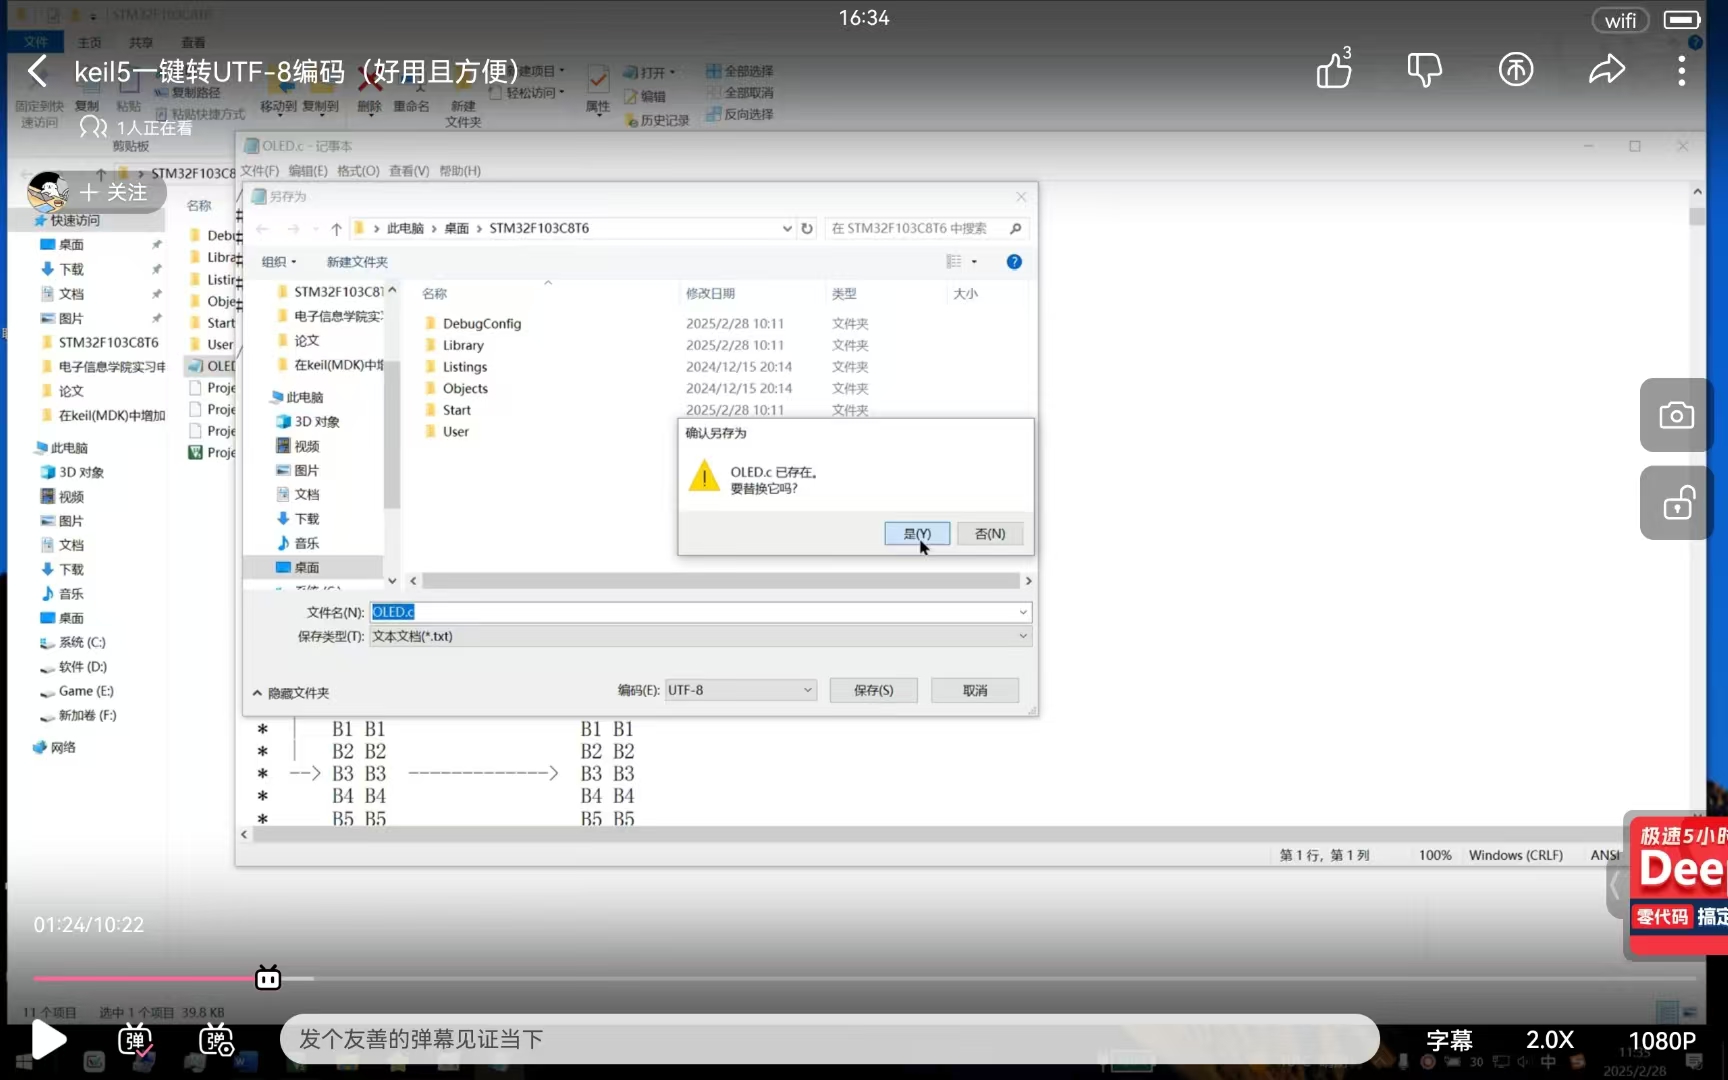The width and height of the screenshot is (1728, 1080).
Task: Click the search box for STM32F103C8T6
Action: click(927, 228)
